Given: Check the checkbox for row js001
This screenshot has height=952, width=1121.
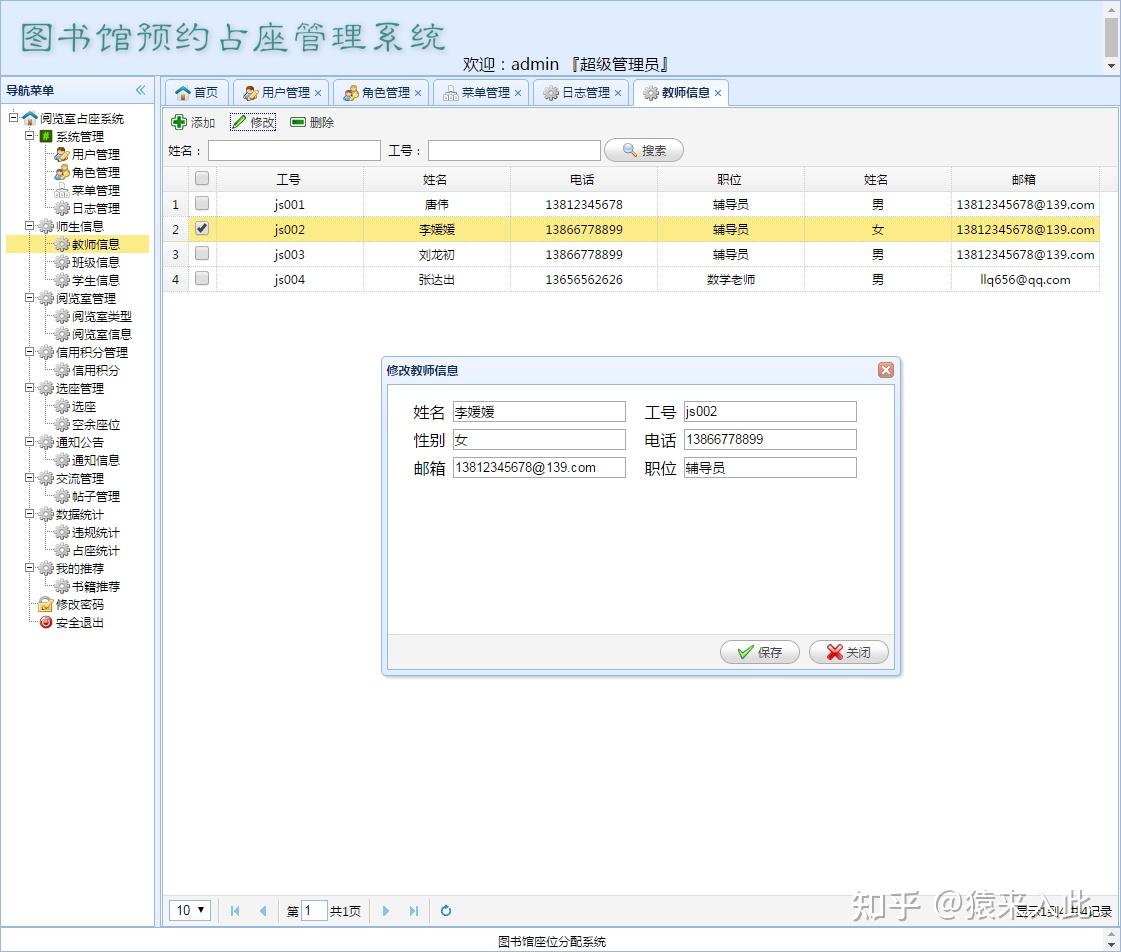Looking at the screenshot, I should tap(202, 204).
